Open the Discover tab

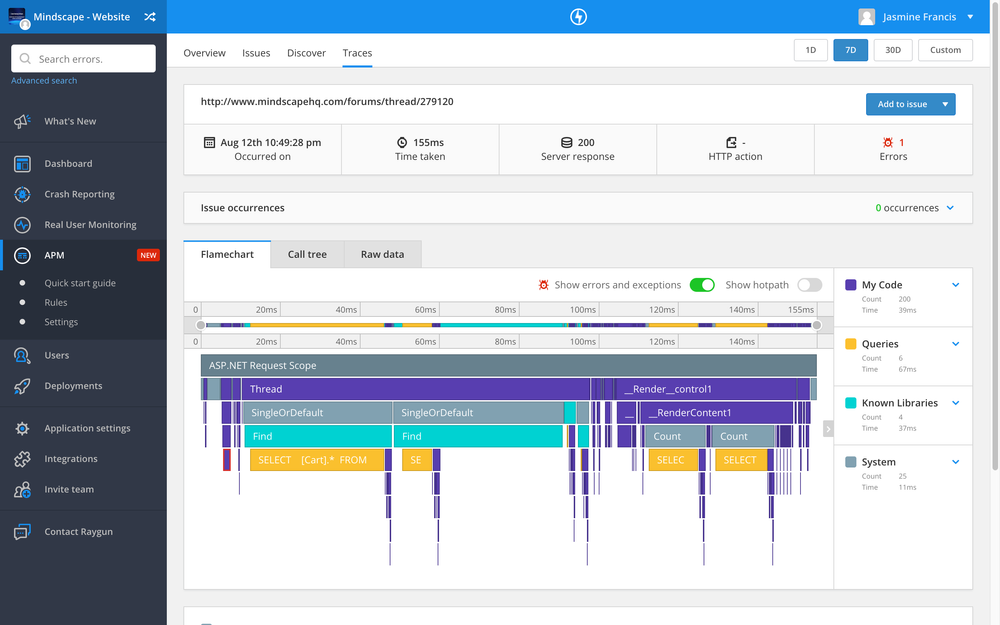tap(306, 53)
